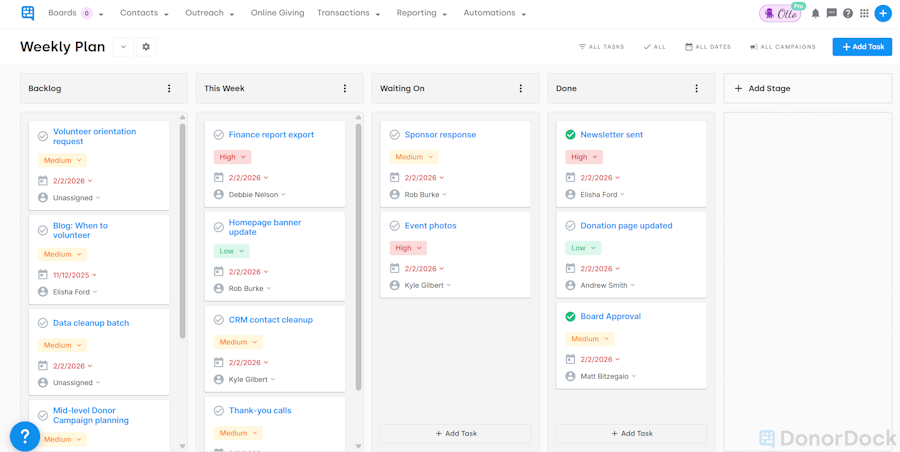This screenshot has width=900, height=452.
Task: Click person icon beside Andrew Smith
Action: [x=570, y=285]
